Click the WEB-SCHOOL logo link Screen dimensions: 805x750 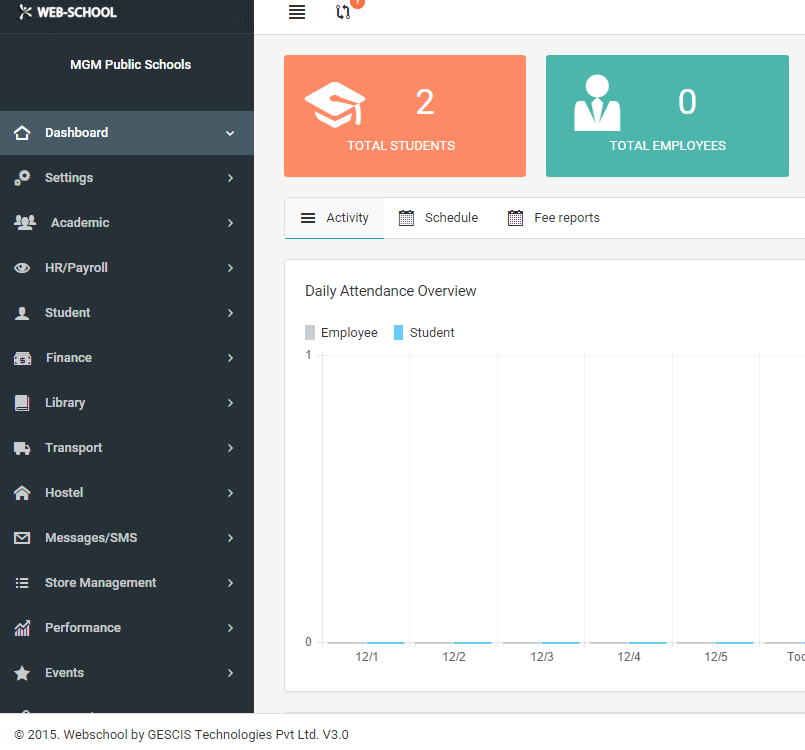(x=68, y=13)
